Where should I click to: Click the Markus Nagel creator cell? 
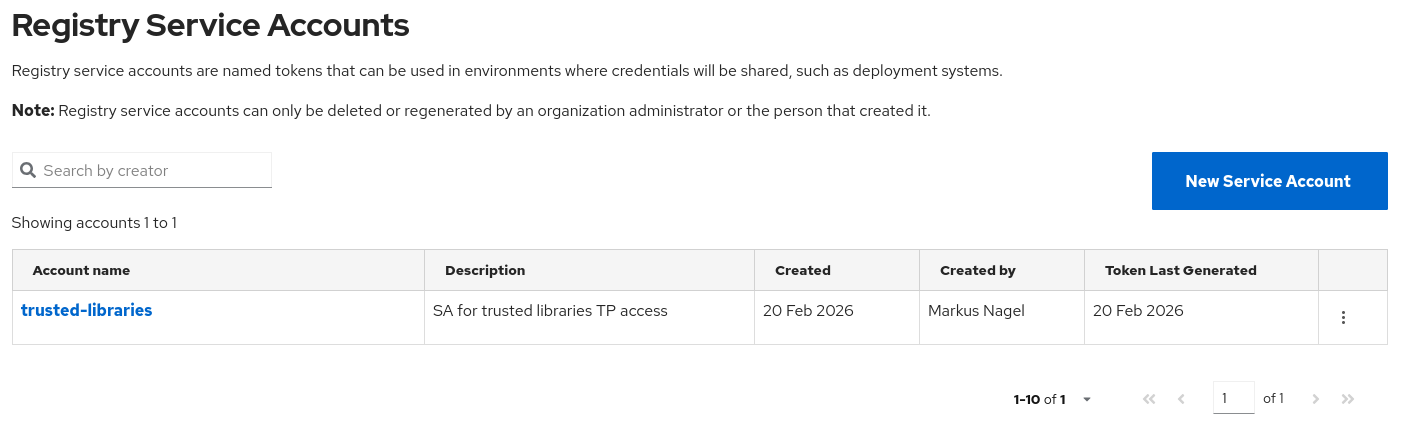click(976, 311)
